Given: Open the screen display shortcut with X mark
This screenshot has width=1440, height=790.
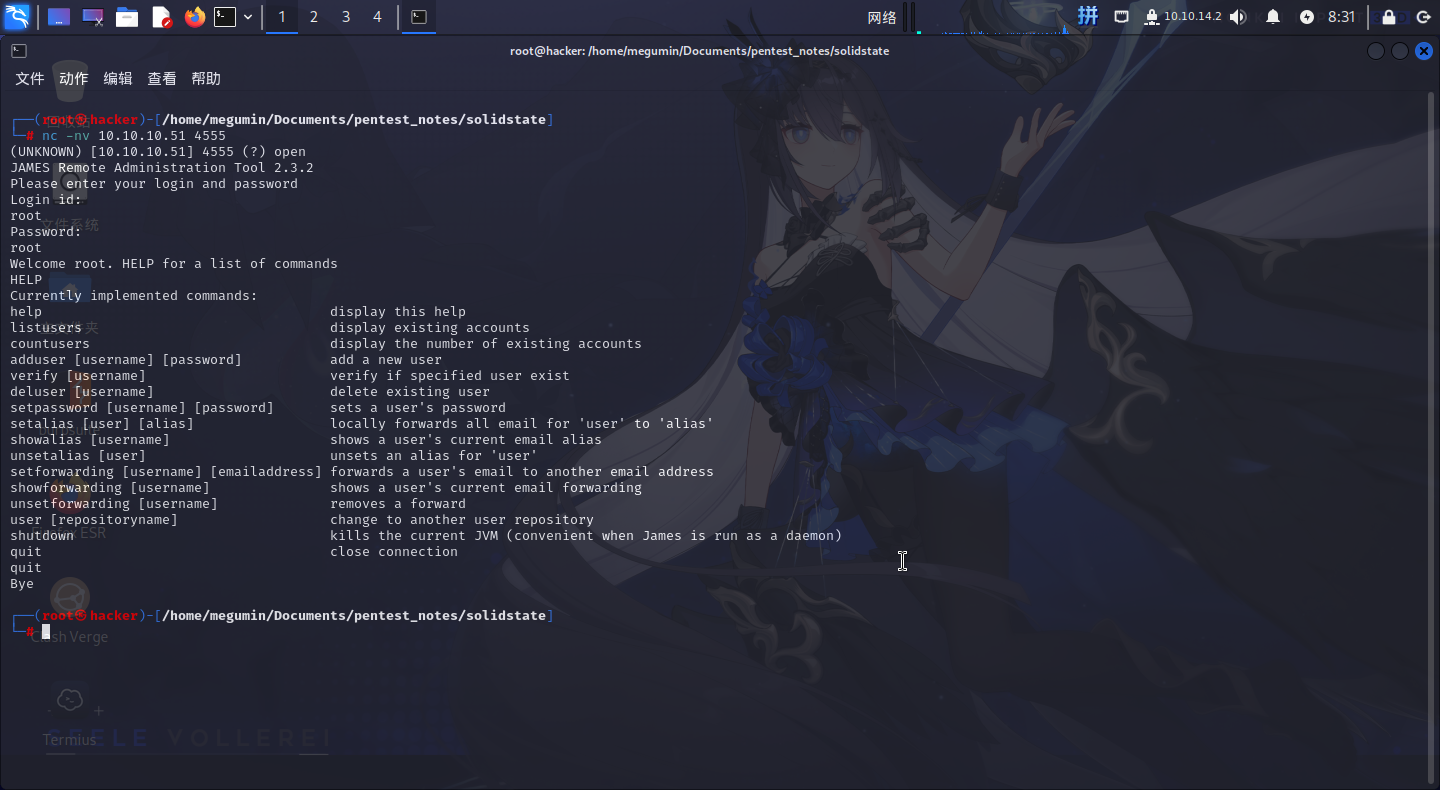Looking at the screenshot, I should [93, 17].
